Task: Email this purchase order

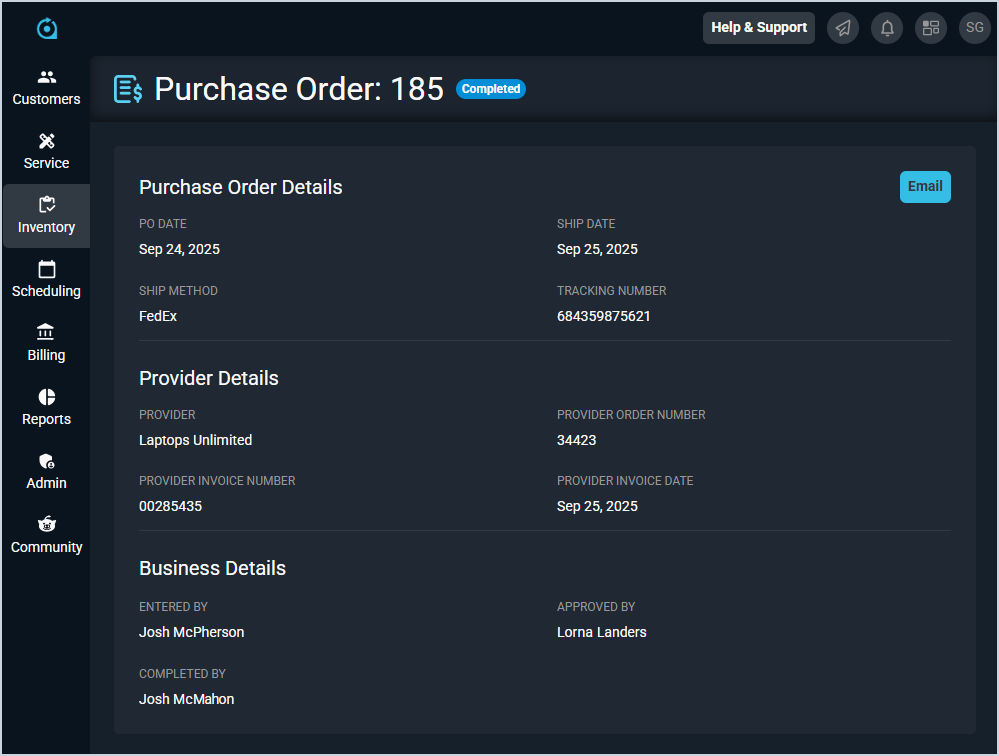Action: pyautogui.click(x=925, y=187)
